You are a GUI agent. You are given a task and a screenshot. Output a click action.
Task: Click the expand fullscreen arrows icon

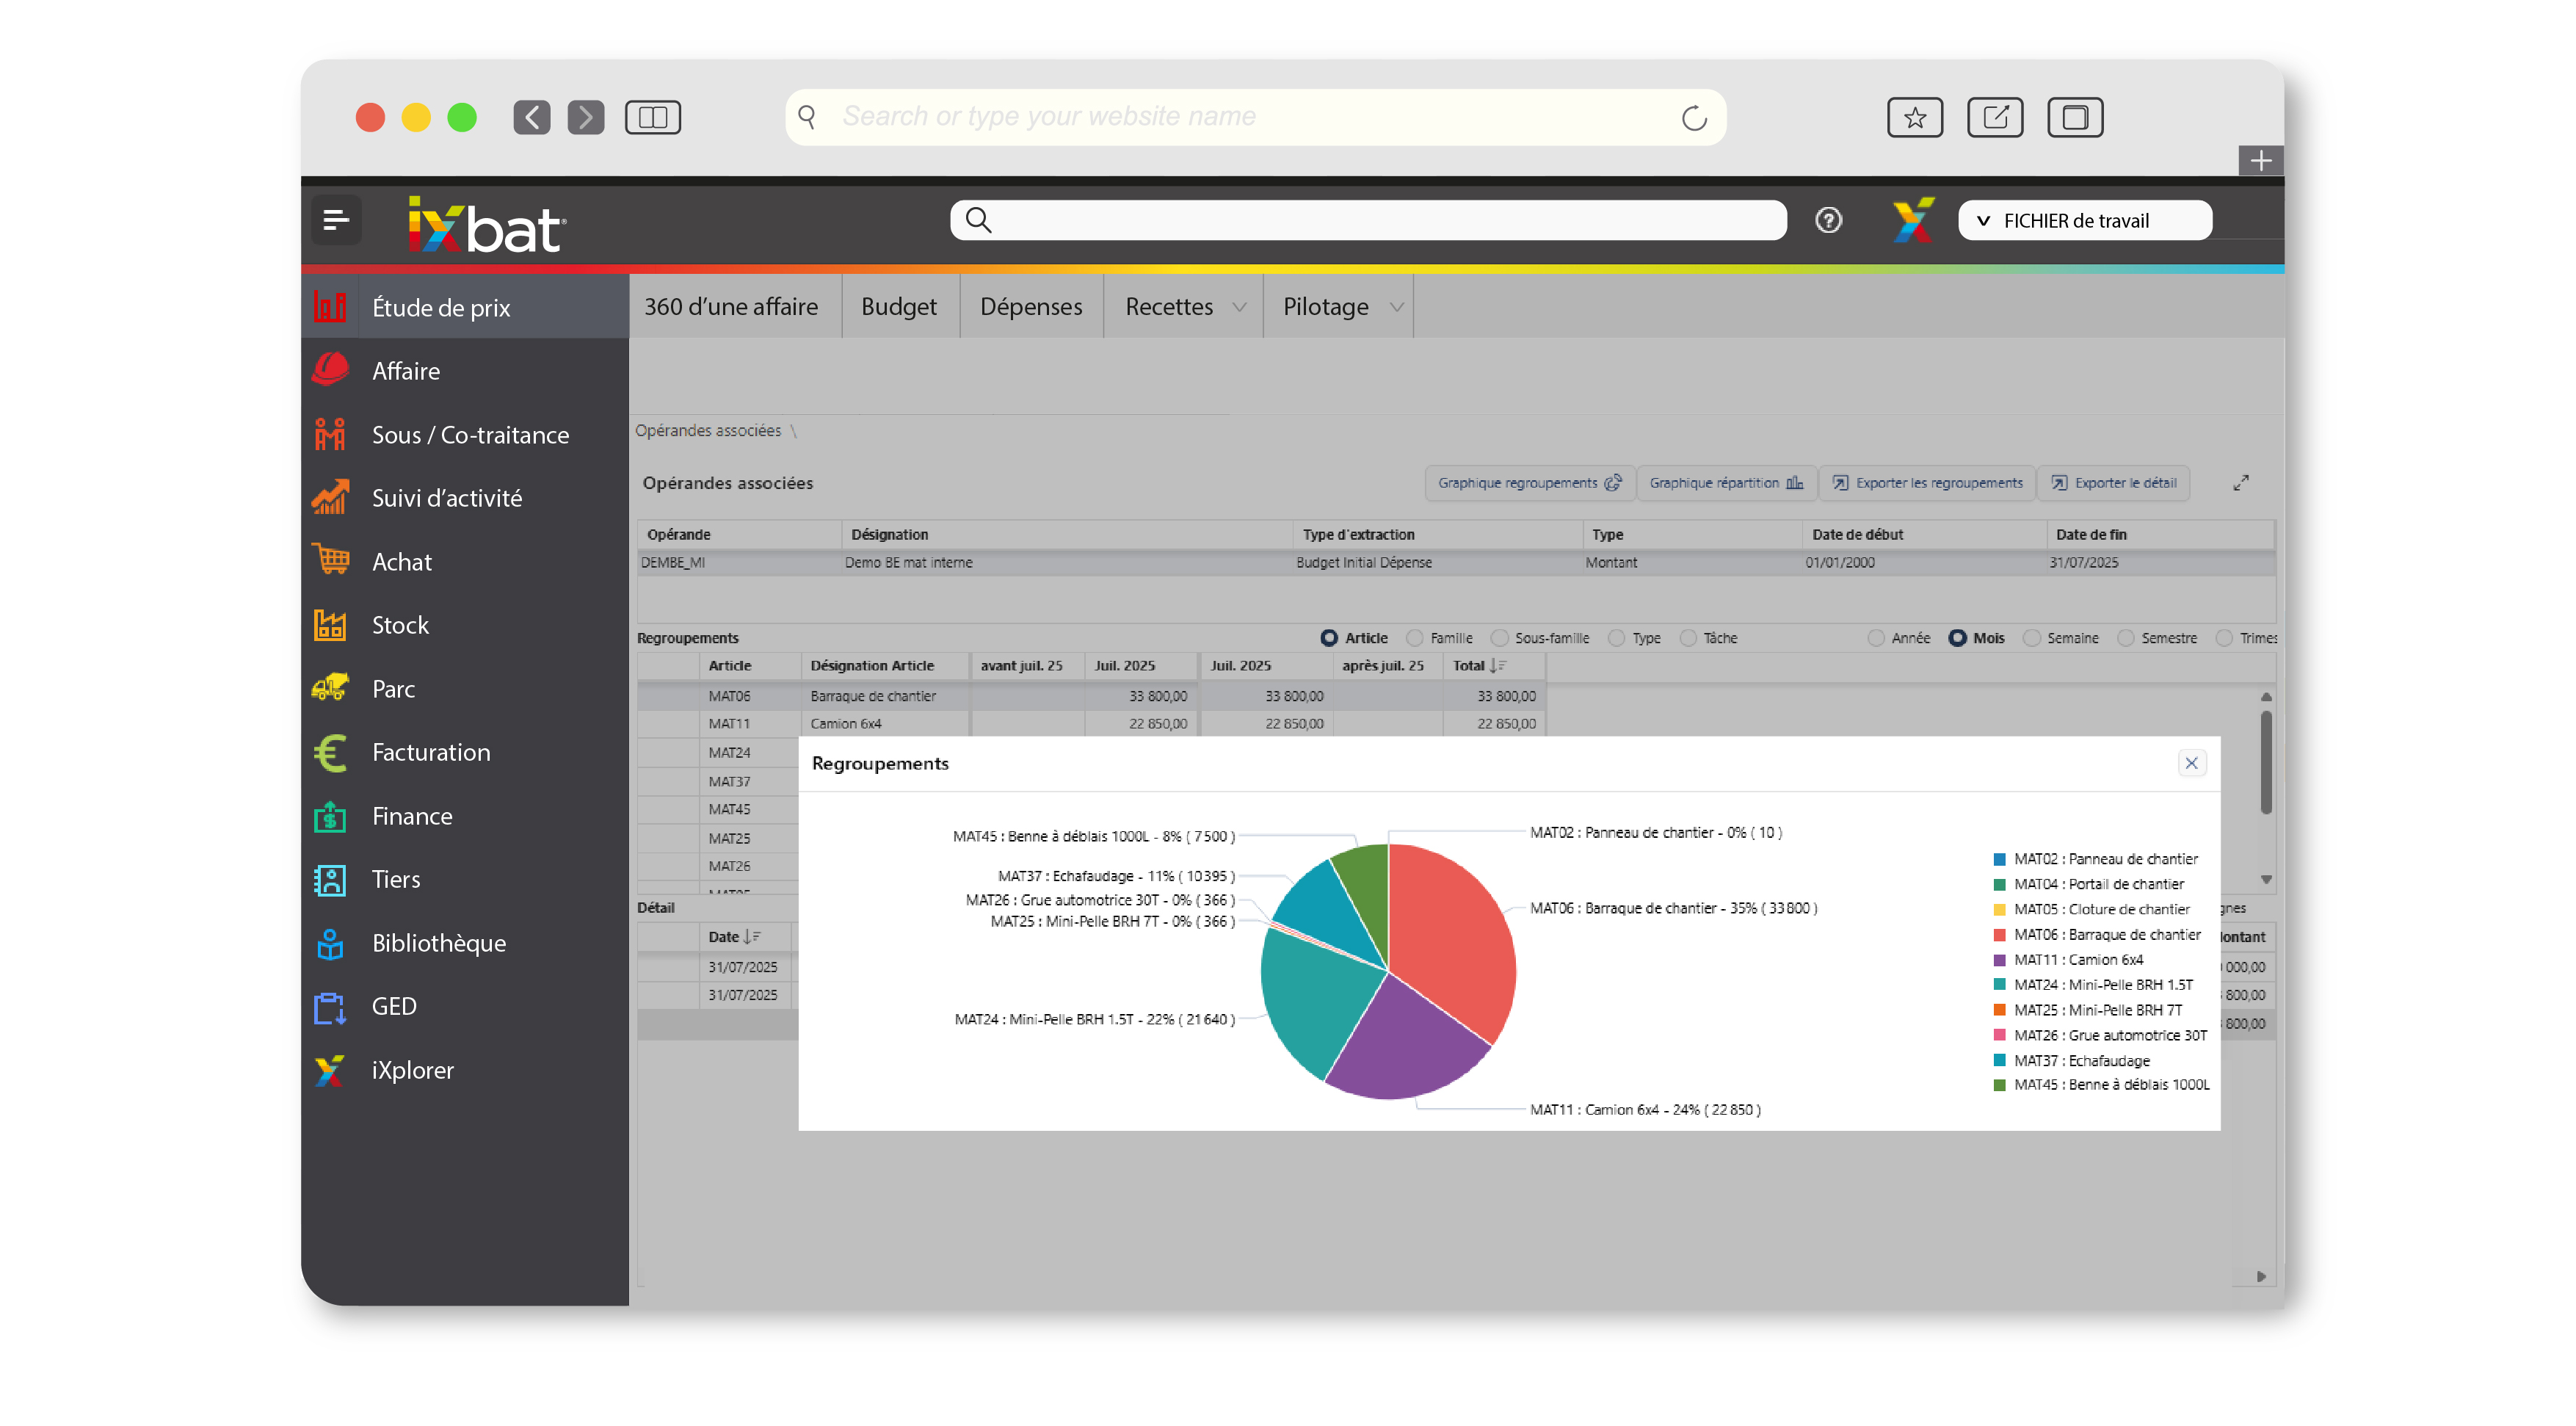pyautogui.click(x=2241, y=483)
